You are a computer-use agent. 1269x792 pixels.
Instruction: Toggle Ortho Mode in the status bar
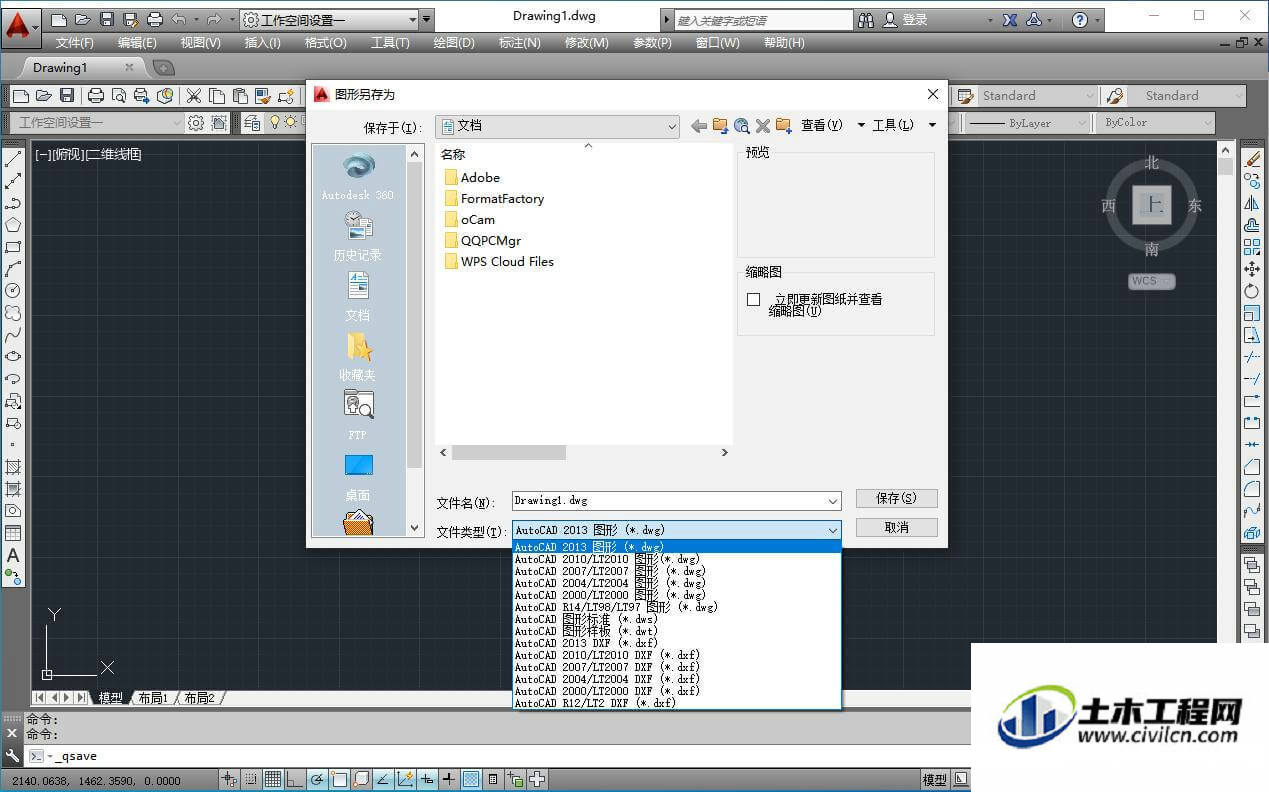tap(293, 780)
